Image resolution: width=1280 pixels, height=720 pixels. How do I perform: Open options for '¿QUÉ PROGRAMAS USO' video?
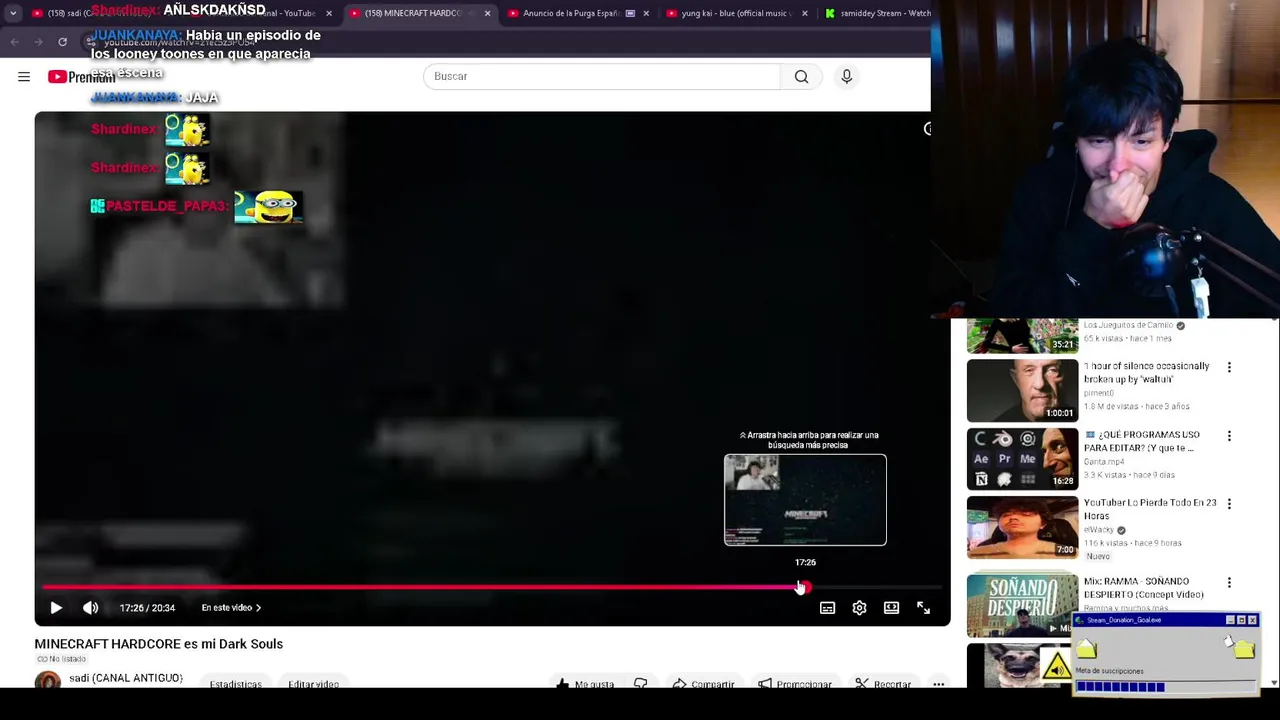1229,436
